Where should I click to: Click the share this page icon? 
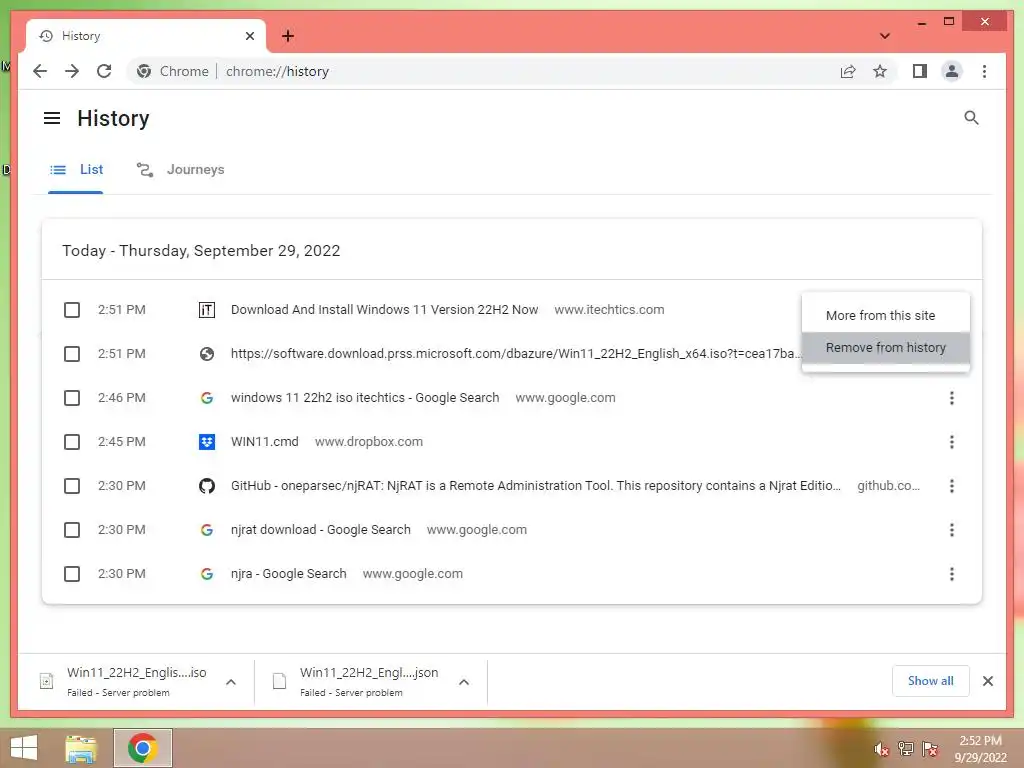(848, 71)
